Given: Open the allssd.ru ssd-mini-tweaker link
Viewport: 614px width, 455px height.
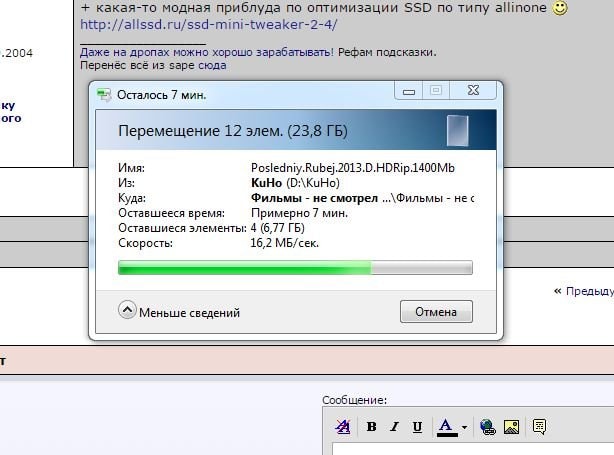Looking at the screenshot, I should [x=208, y=25].
